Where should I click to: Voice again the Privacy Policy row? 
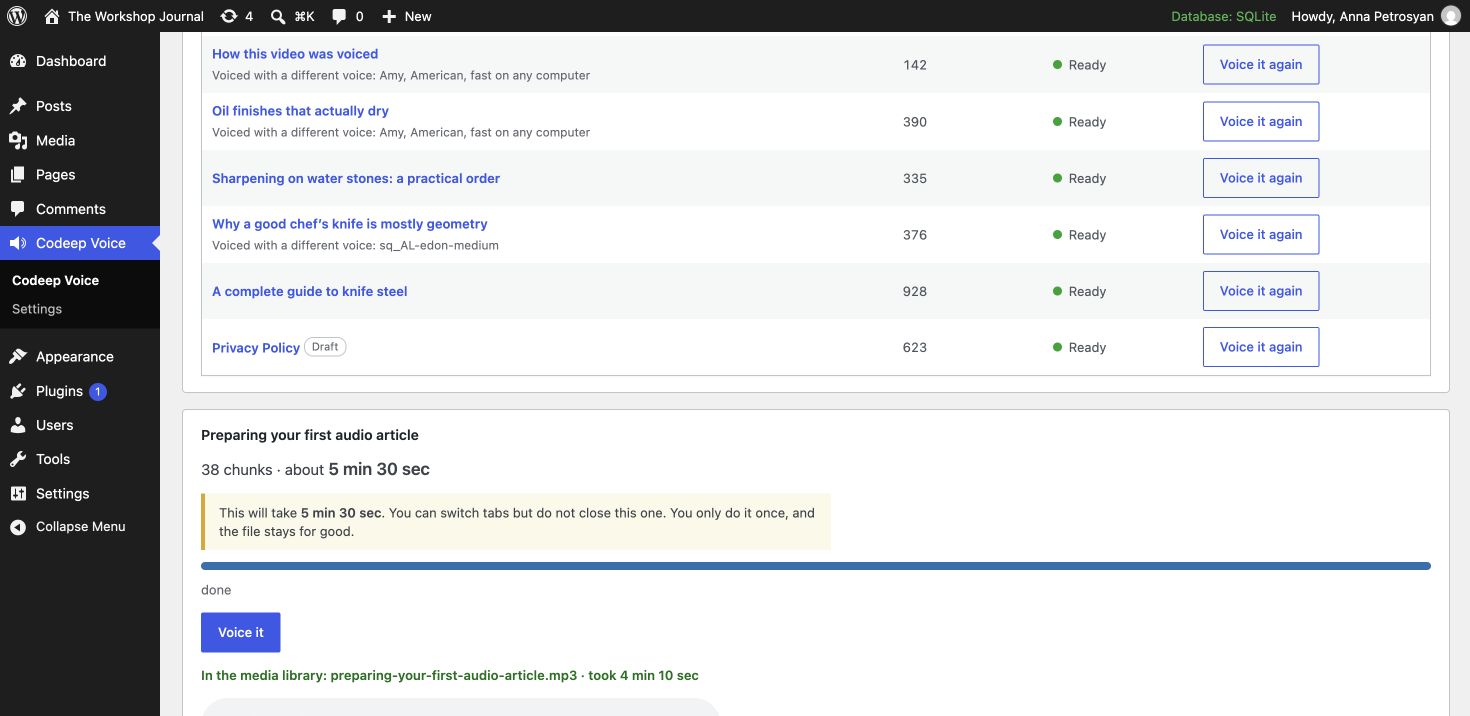[x=1260, y=347]
